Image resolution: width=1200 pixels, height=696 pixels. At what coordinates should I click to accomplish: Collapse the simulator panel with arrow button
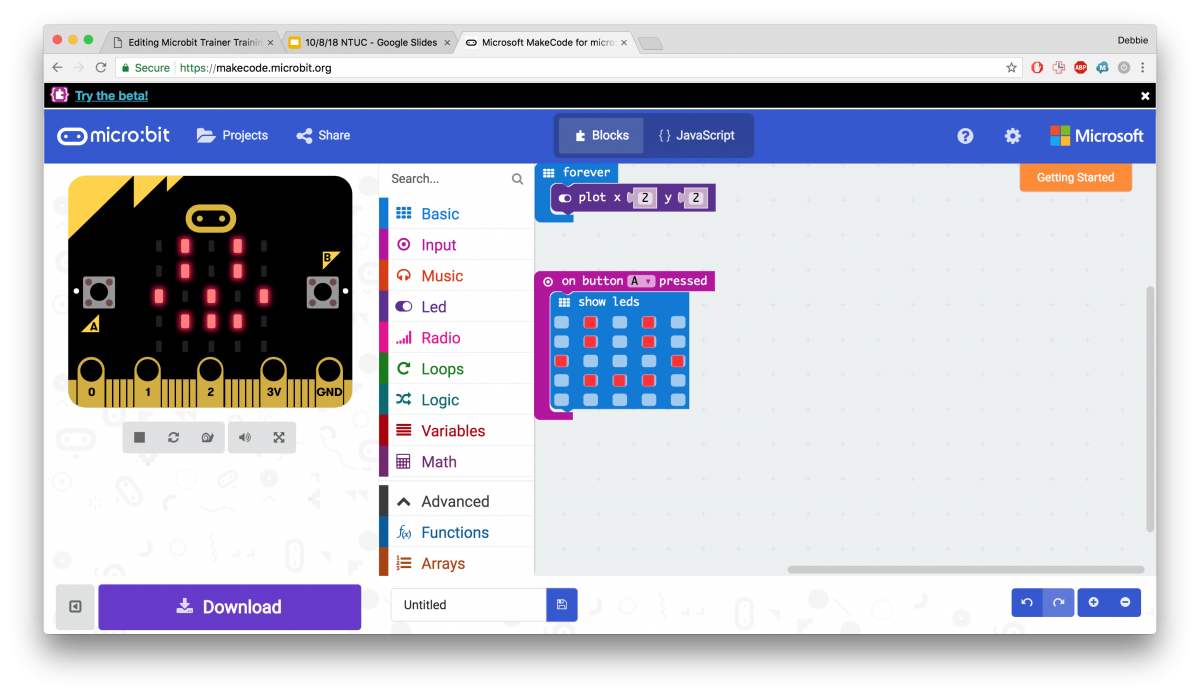click(x=75, y=607)
